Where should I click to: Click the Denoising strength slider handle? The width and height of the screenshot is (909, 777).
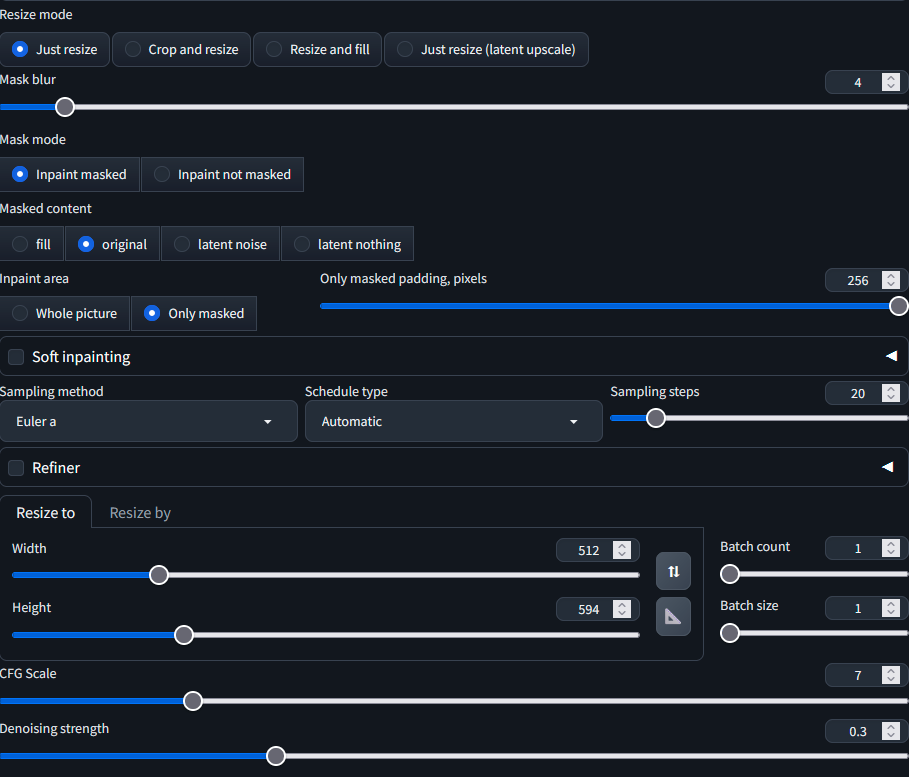(276, 756)
